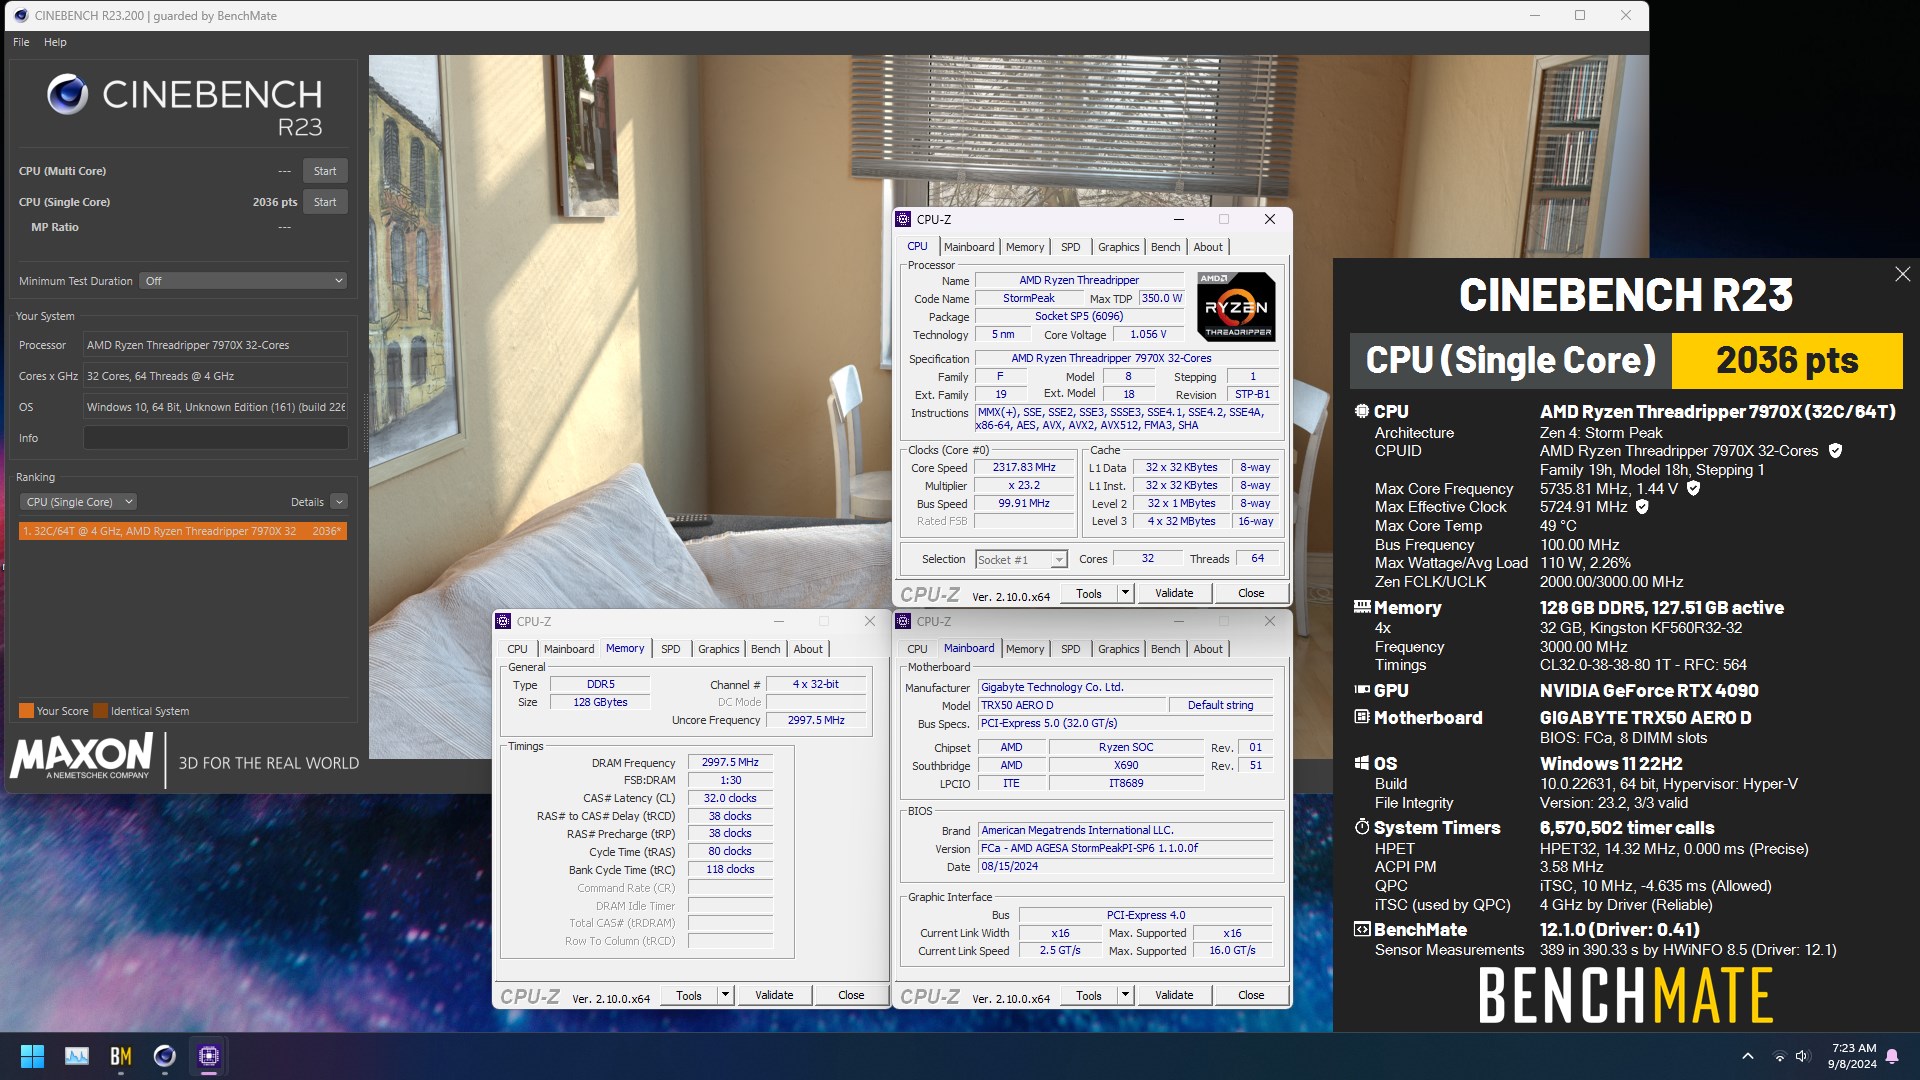
Task: Switch to SPD tab in top CPU-Z
Action: pos(1070,247)
